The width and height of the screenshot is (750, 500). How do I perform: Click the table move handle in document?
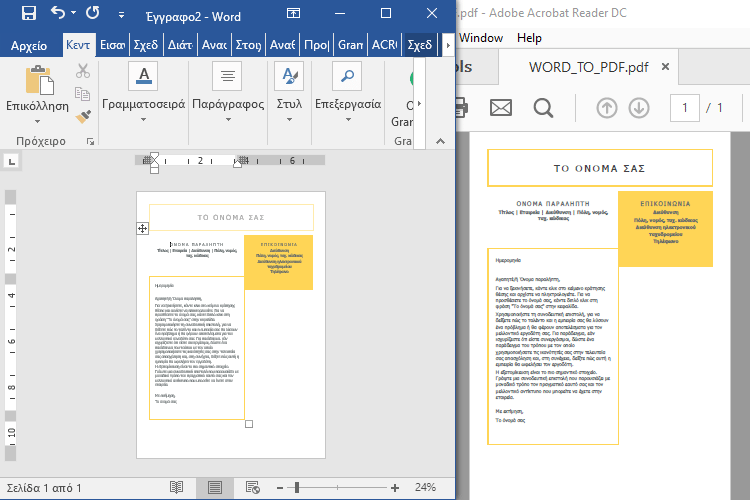[143, 228]
